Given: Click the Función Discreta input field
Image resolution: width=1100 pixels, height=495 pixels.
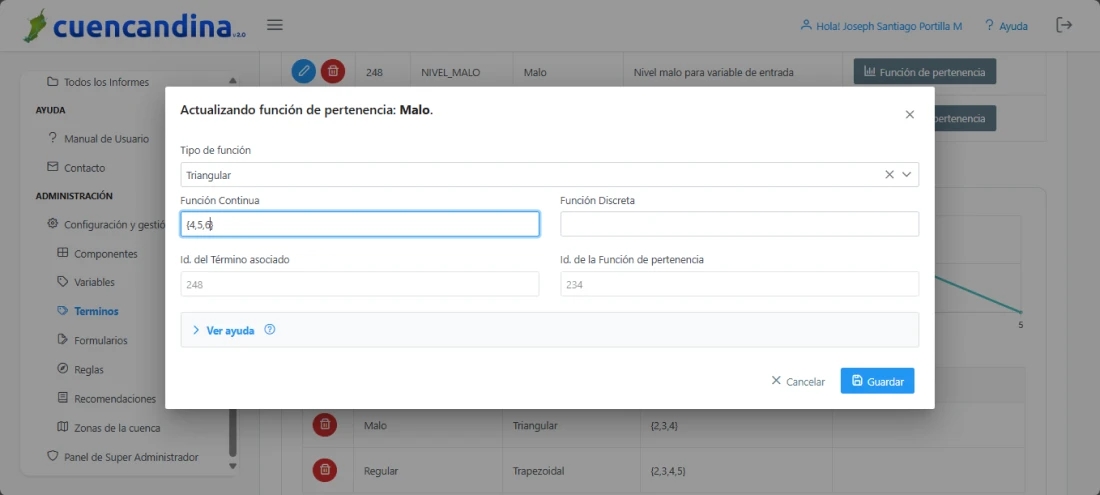Looking at the screenshot, I should point(739,224).
